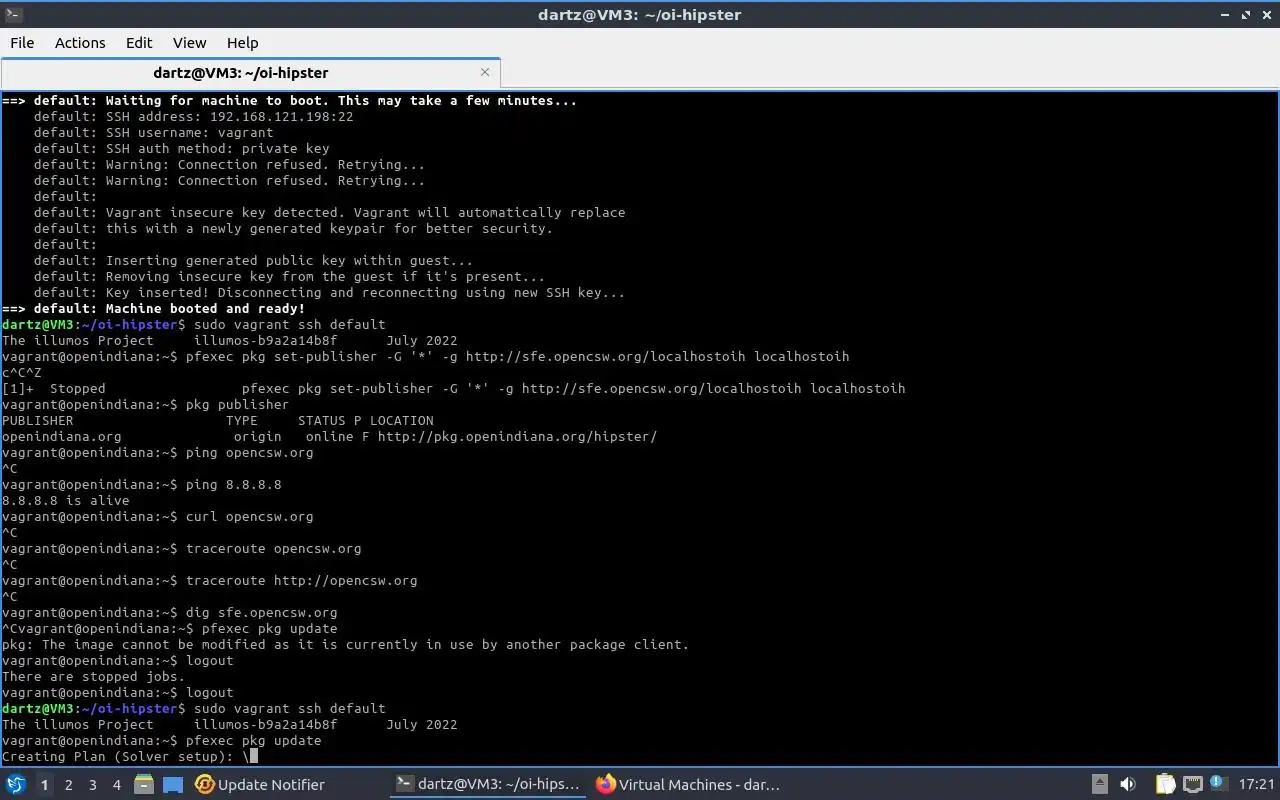
Task: Close the terminal window
Action: coord(1266,15)
